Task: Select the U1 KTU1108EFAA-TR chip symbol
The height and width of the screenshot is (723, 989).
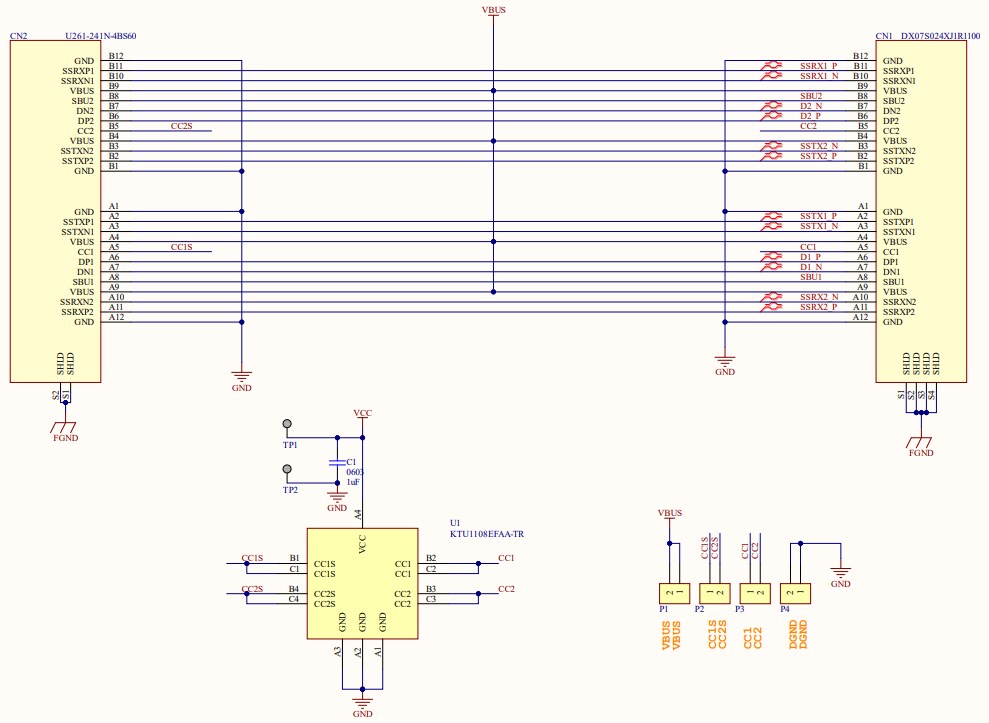Action: coord(362,585)
